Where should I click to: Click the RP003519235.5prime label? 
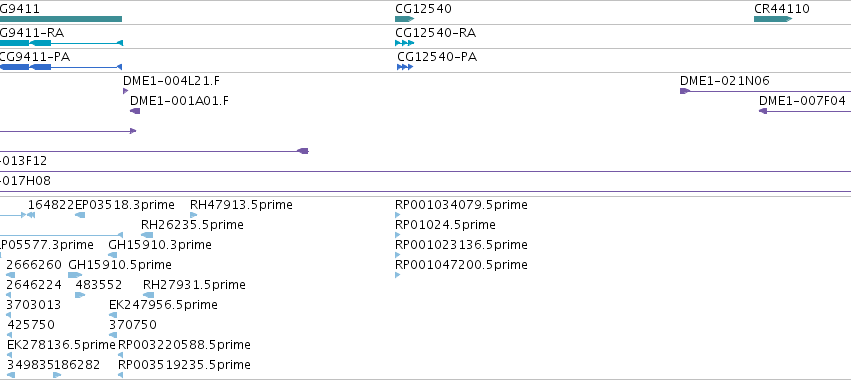(185, 364)
